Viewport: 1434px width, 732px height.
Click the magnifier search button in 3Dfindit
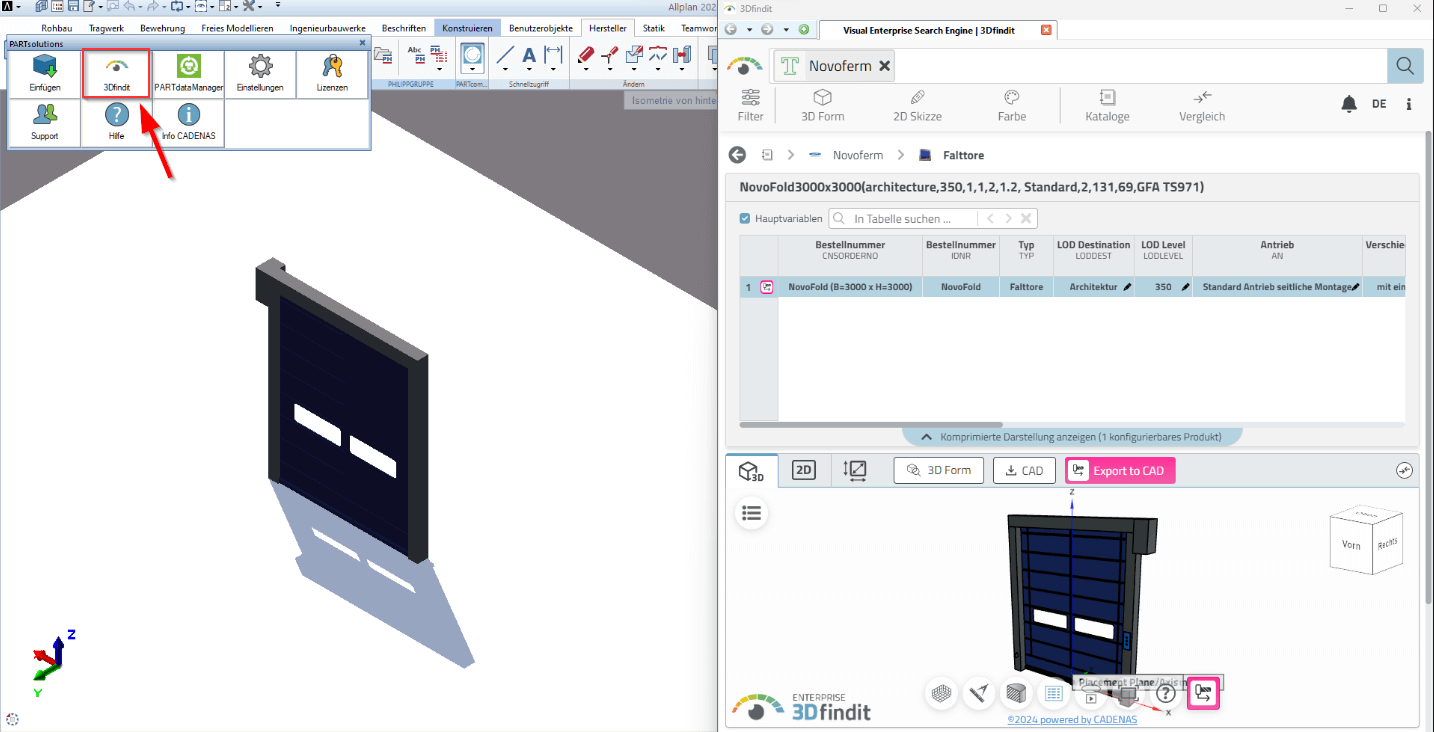1405,66
